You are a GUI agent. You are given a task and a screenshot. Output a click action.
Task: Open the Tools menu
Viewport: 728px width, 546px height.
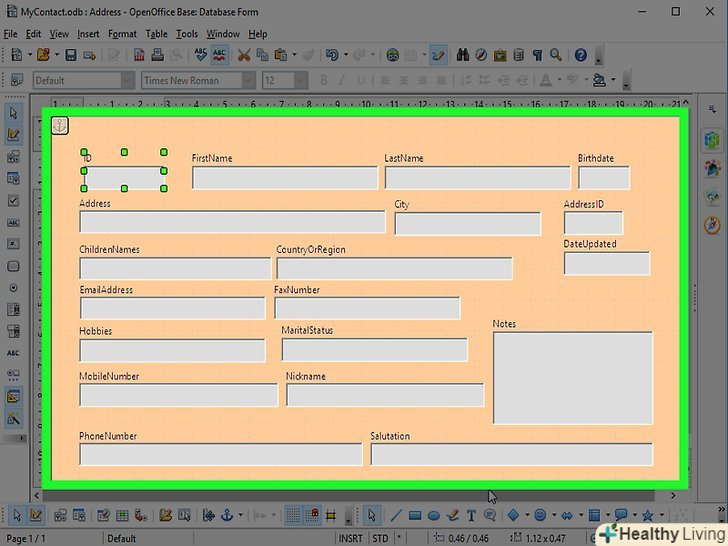[x=187, y=34]
